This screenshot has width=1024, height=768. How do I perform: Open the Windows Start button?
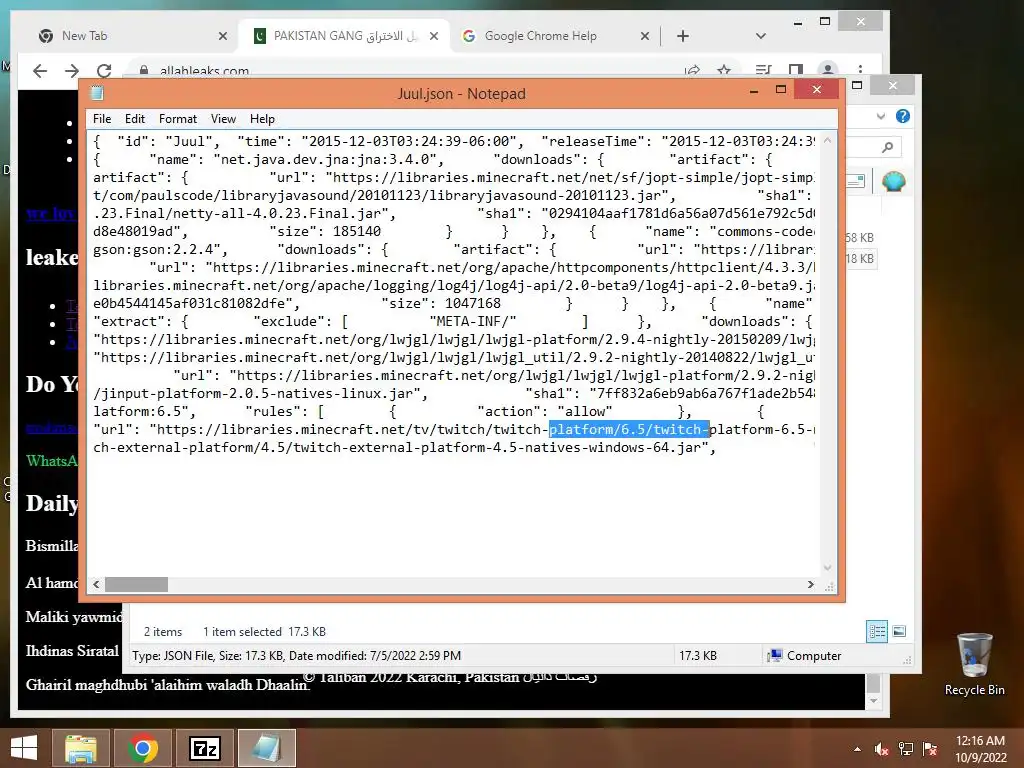pyautogui.click(x=24, y=748)
